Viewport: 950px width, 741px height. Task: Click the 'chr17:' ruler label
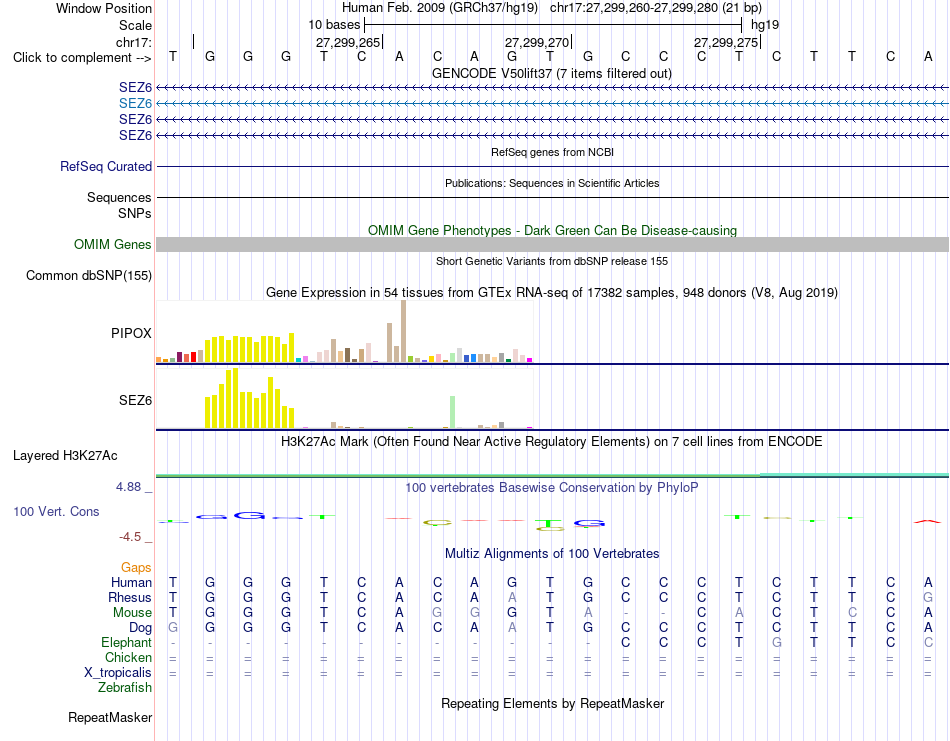[x=134, y=42]
